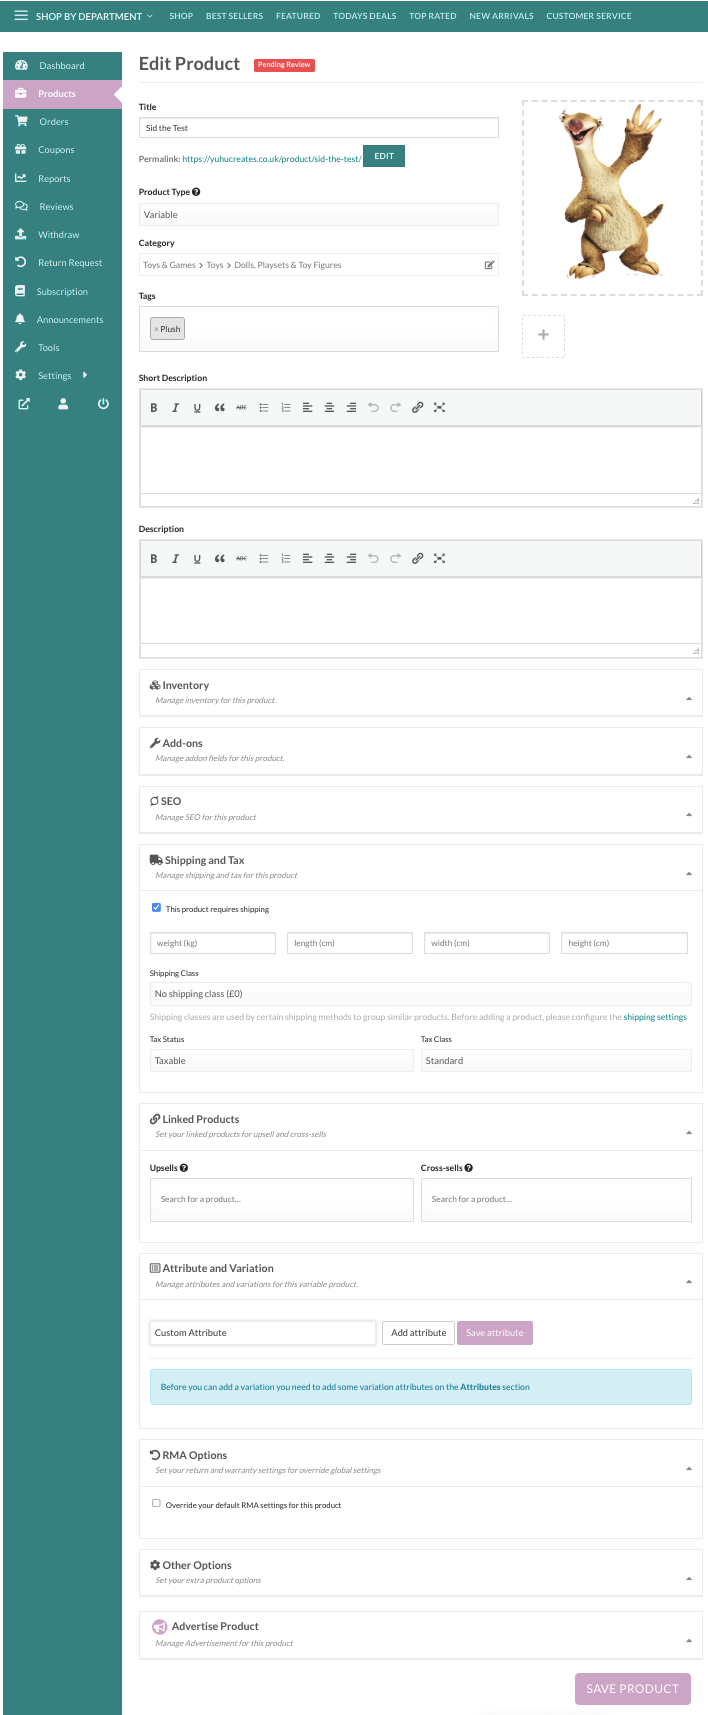Viewport: 708px width, 1715px height.
Task: Uncheck This product requires shipping
Action: pos(156,908)
